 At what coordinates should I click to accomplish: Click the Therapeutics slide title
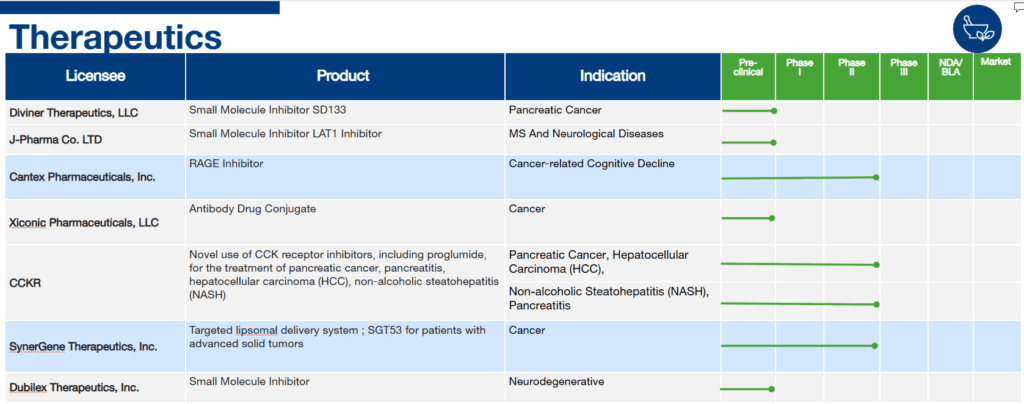(x=116, y=36)
